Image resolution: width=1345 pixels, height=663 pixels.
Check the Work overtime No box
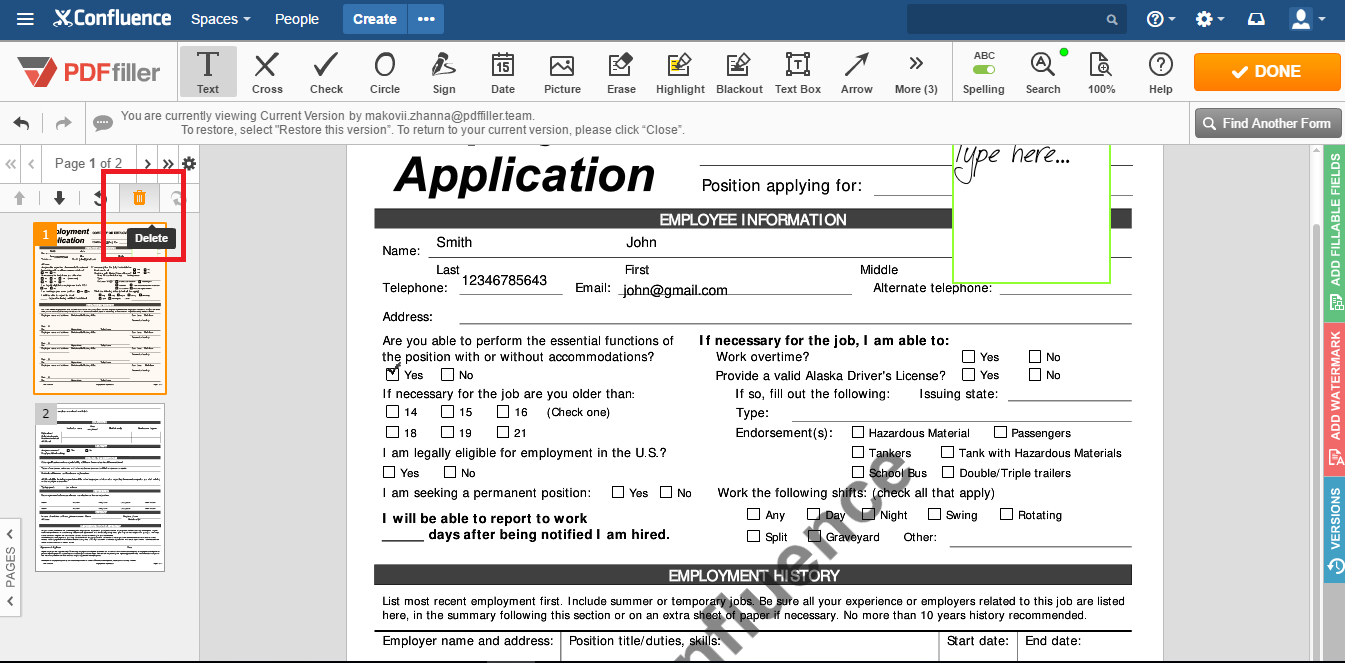point(1035,356)
